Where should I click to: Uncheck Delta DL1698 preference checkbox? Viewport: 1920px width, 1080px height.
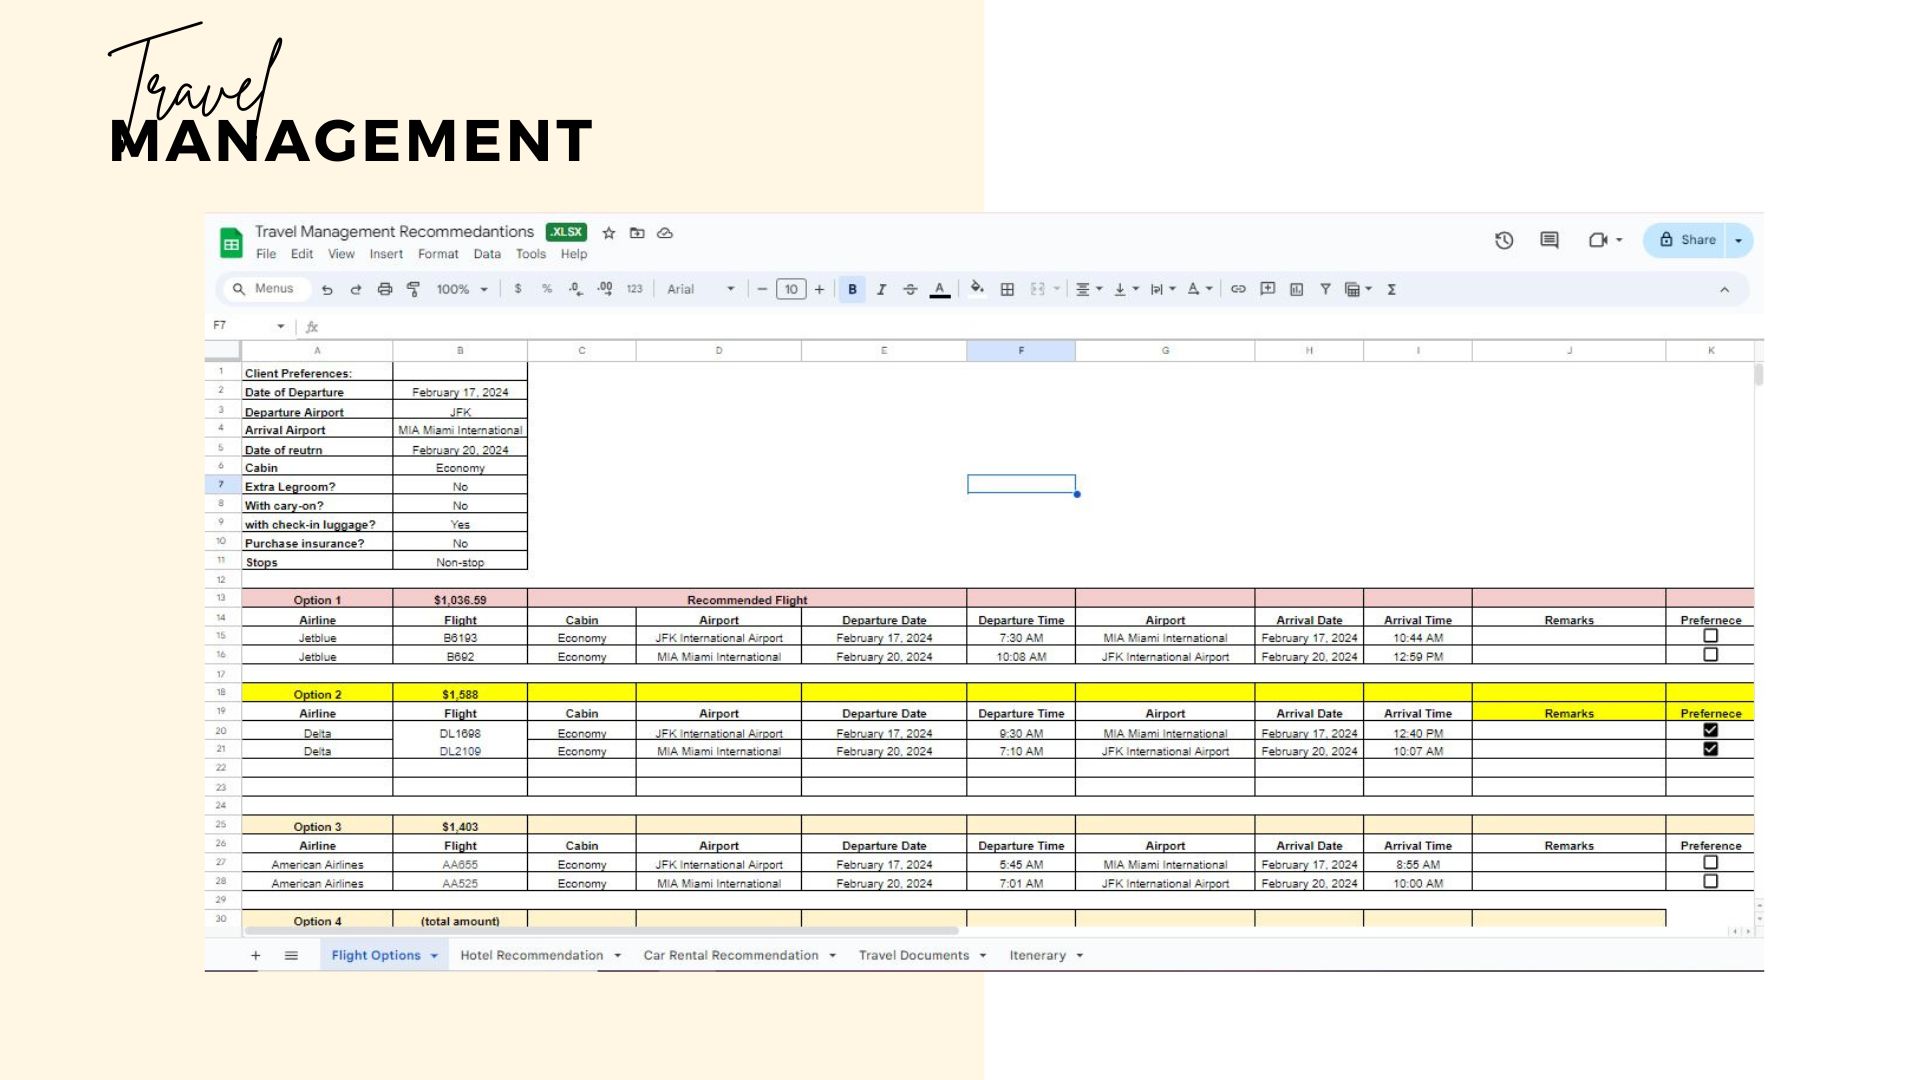coord(1710,731)
